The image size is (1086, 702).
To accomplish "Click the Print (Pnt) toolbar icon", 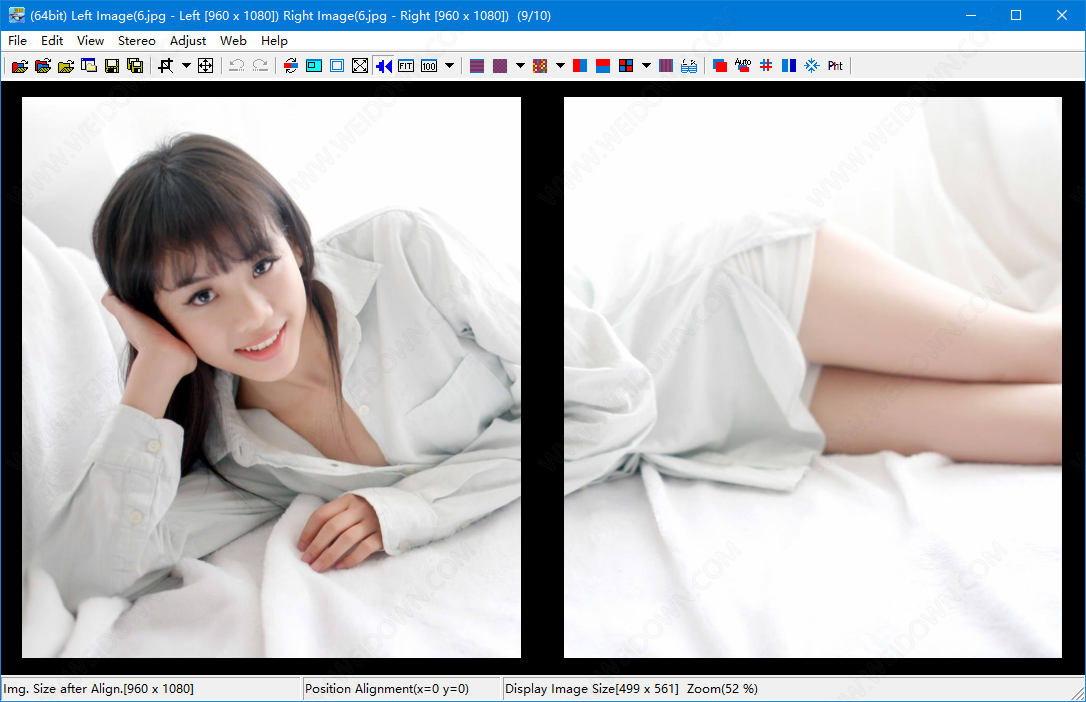I will pyautogui.click(x=835, y=66).
